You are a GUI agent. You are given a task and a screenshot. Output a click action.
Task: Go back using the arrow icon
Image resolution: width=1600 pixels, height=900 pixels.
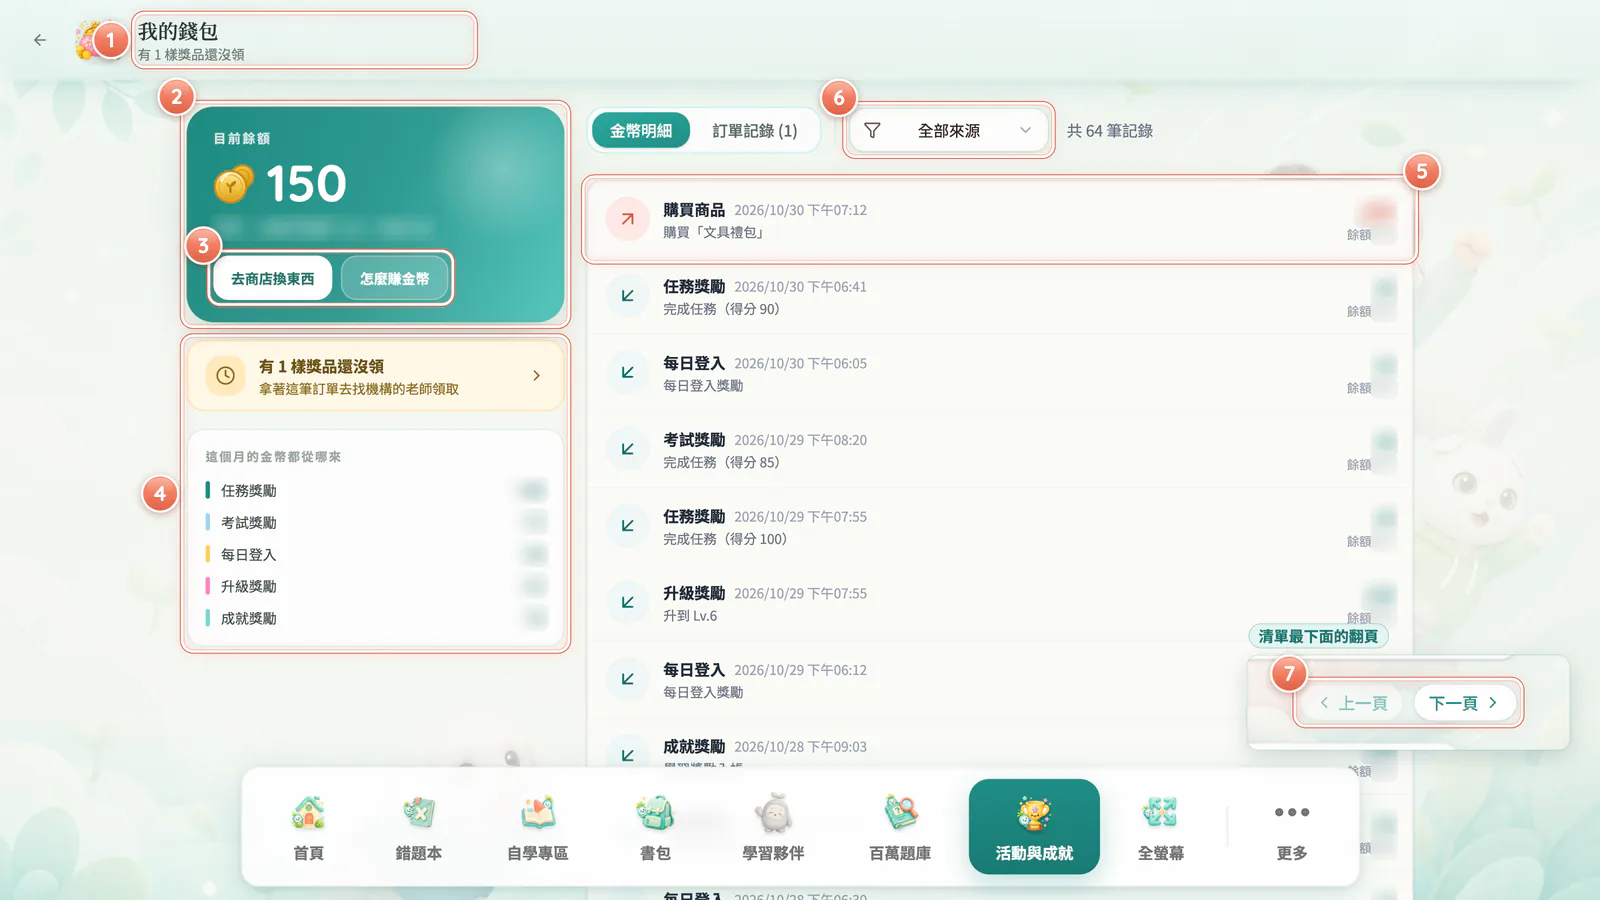pos(40,40)
